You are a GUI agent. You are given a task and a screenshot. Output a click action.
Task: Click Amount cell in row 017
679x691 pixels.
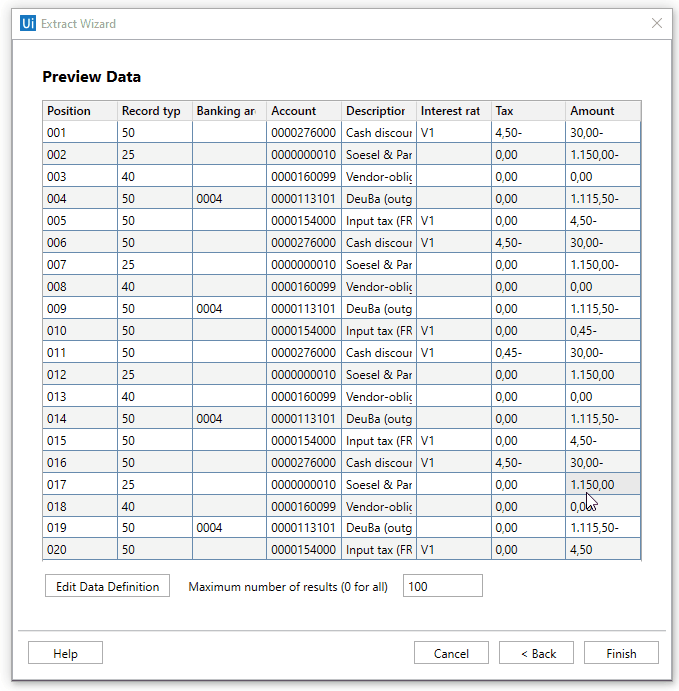[x=603, y=484]
